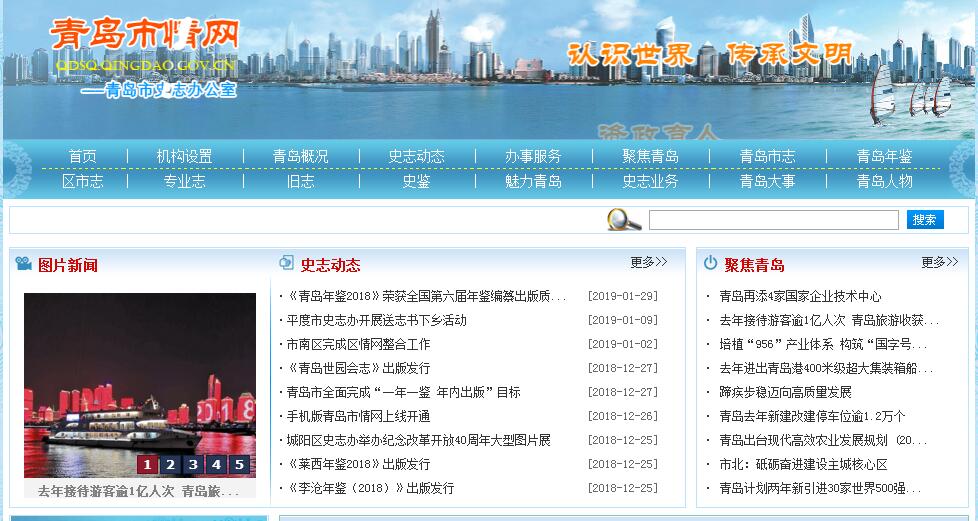978x521 pixels.
Task: Click the search text input field
Action: pos(773,220)
